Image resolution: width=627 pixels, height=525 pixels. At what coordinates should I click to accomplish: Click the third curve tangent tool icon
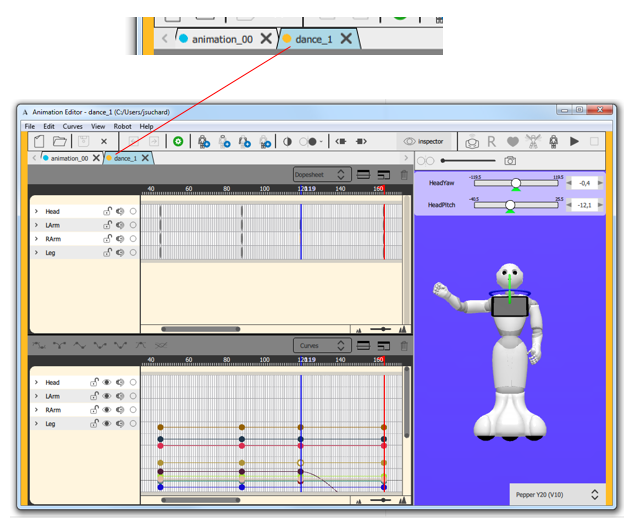coord(80,345)
